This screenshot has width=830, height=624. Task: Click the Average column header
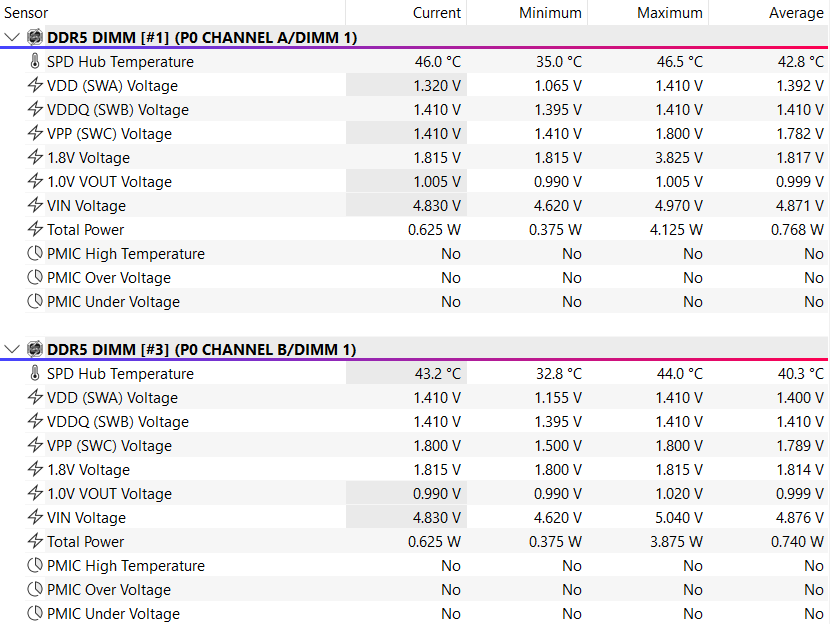[x=796, y=13]
